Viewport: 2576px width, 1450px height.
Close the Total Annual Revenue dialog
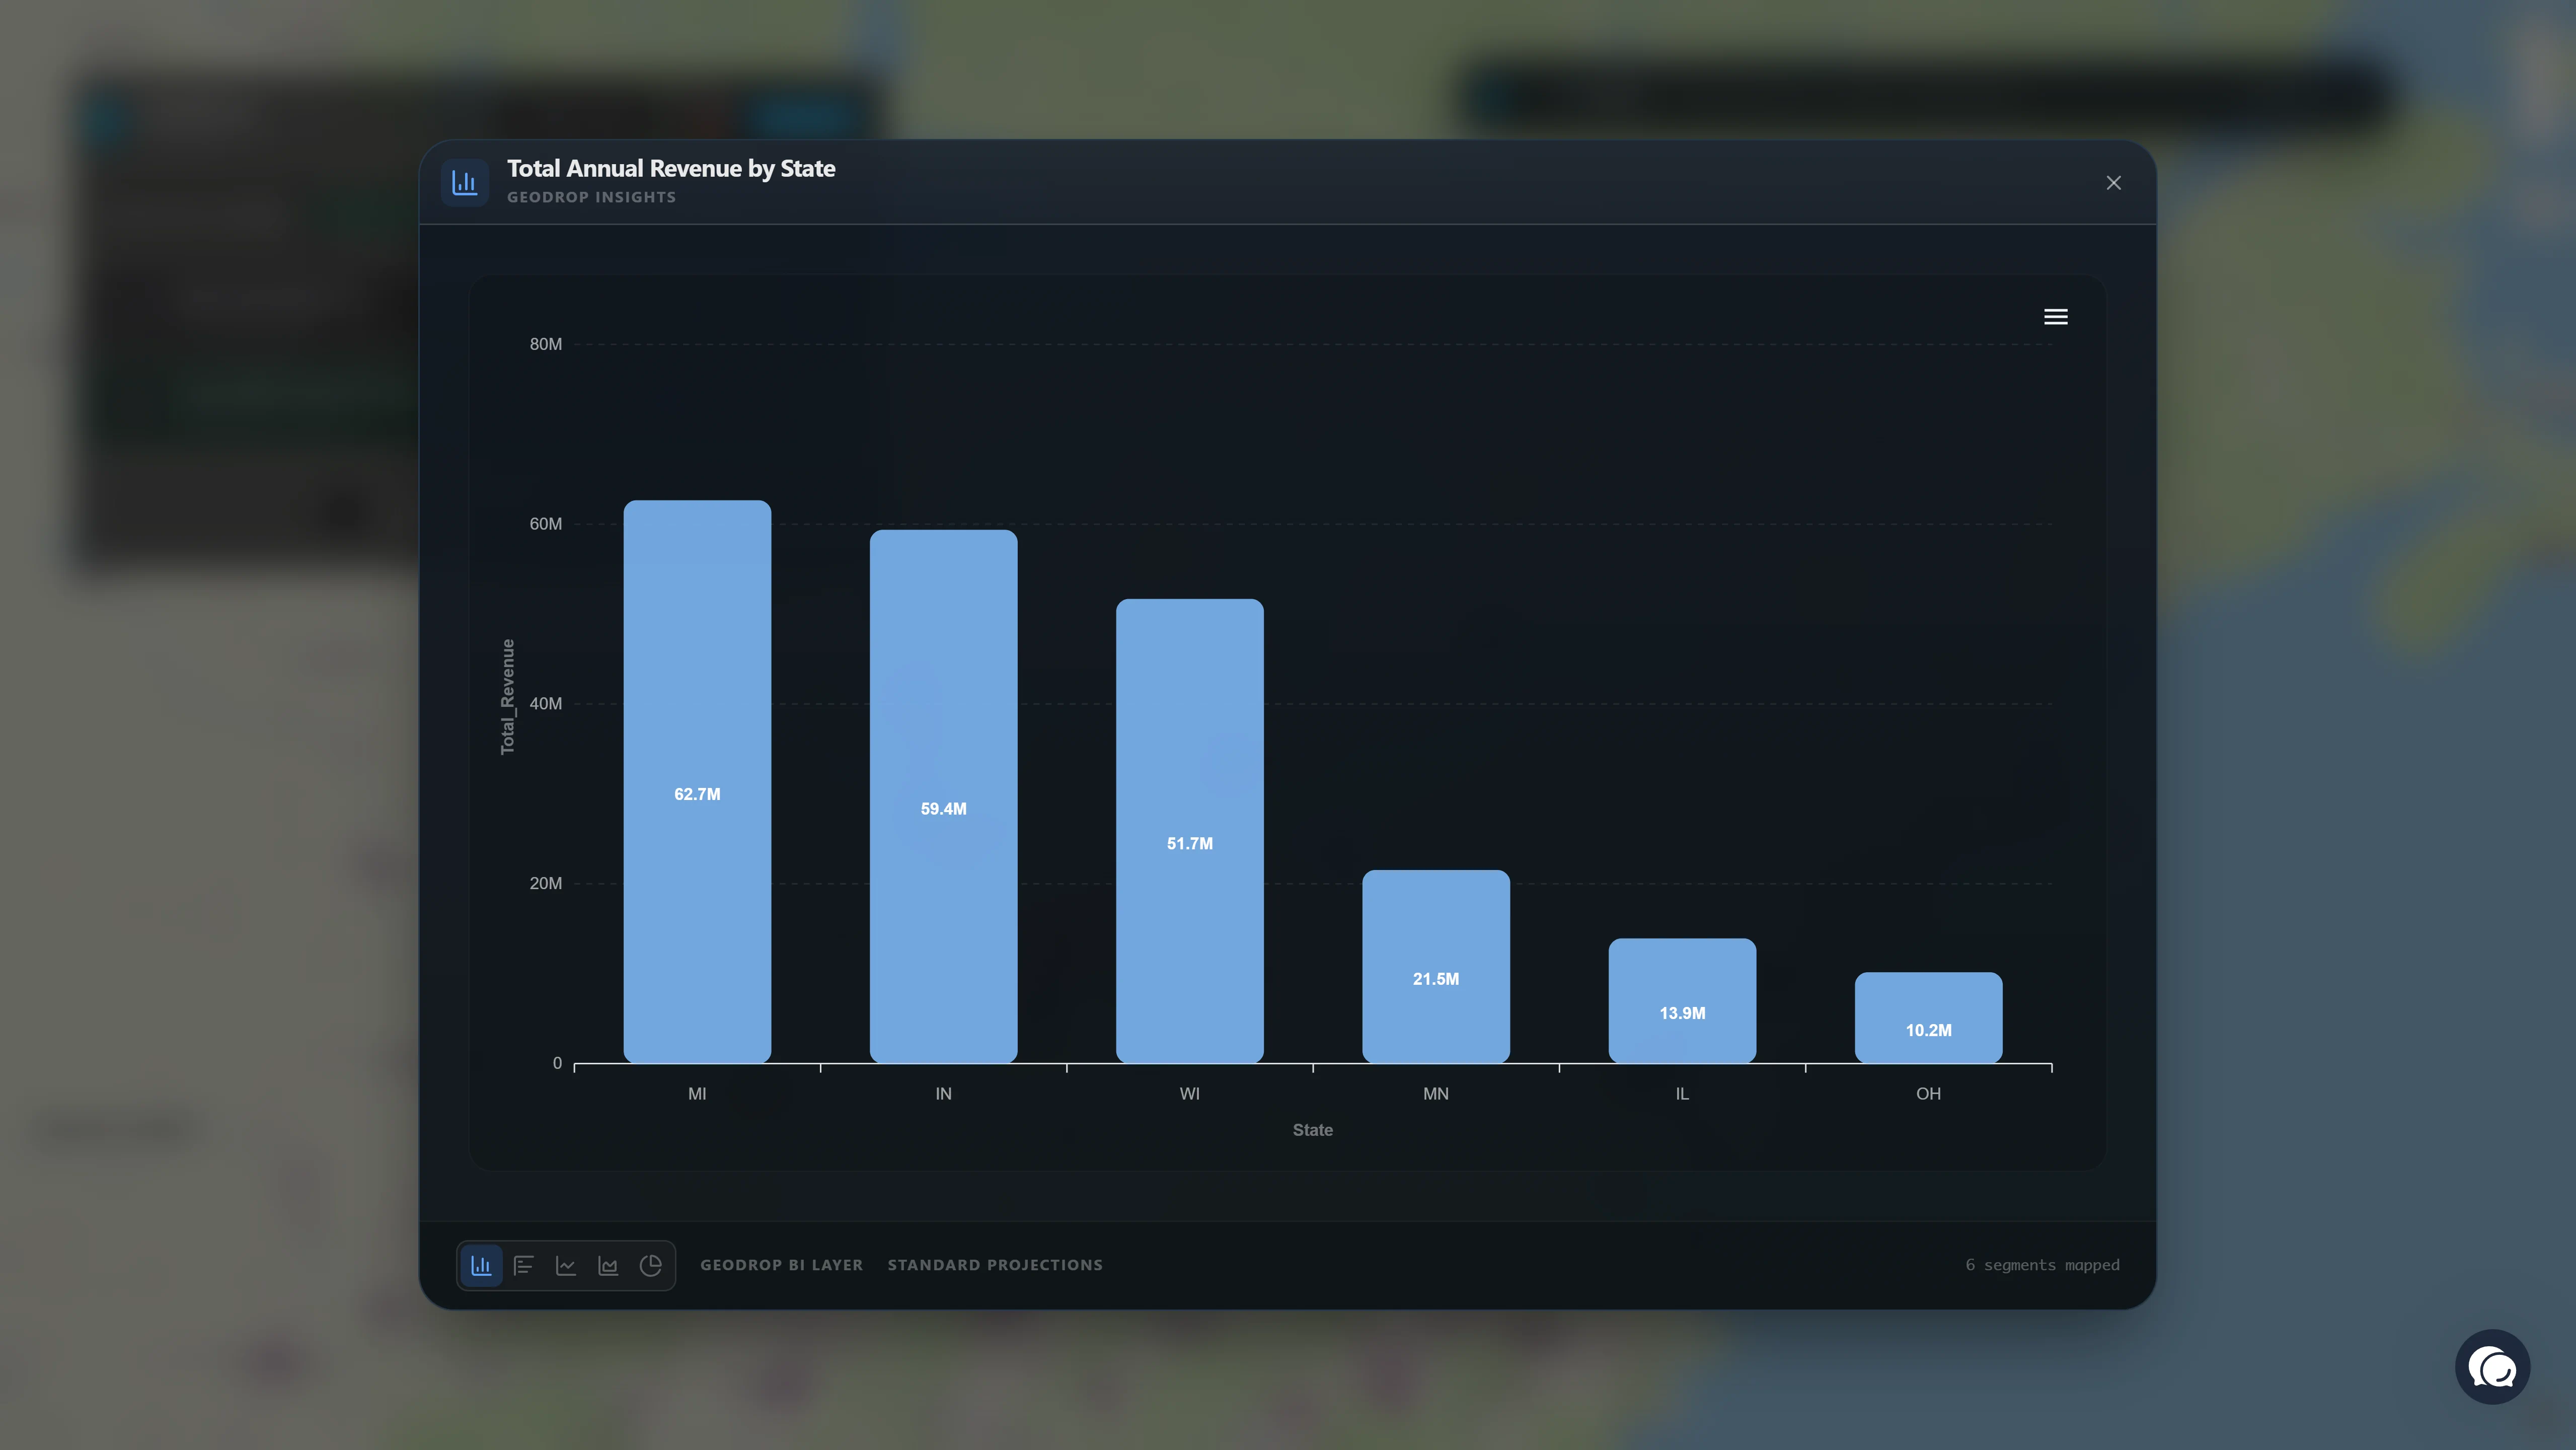tap(2113, 183)
